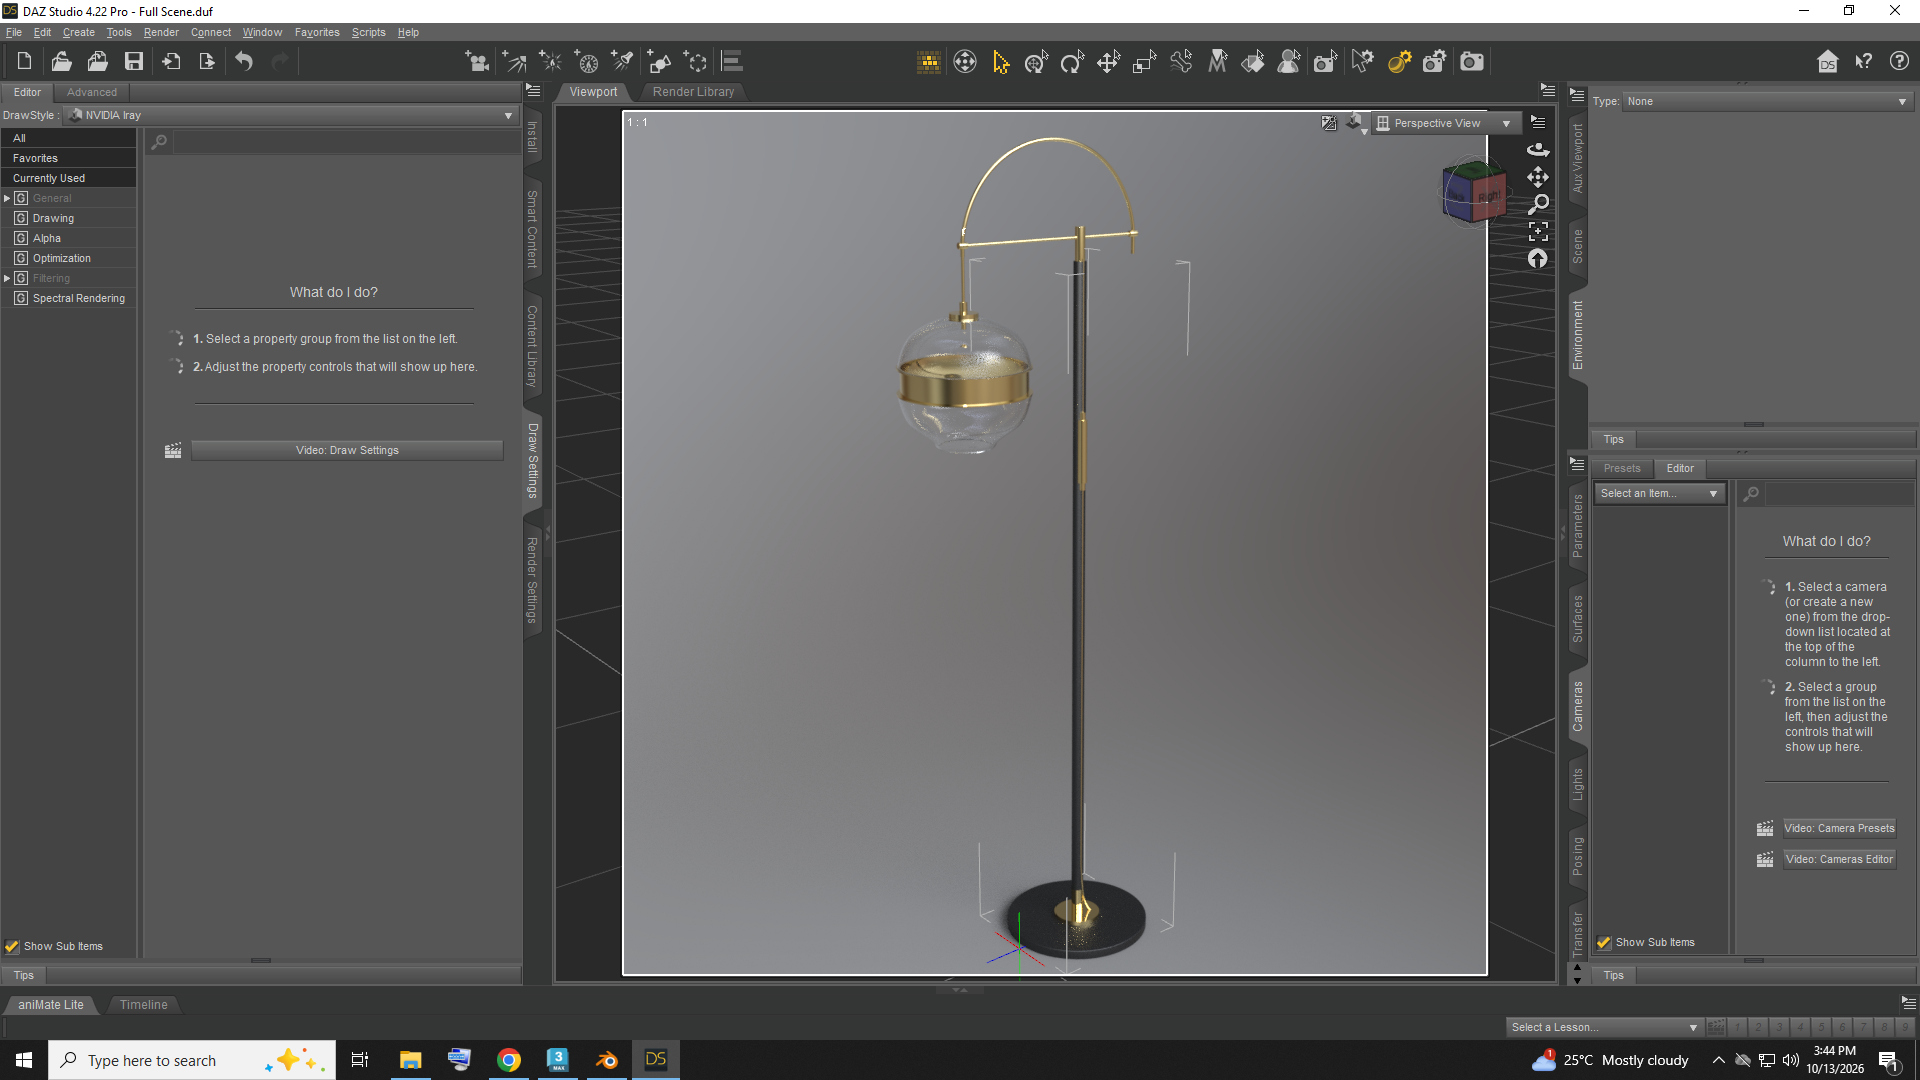Open the Daz home DS icon
This screenshot has width=1920, height=1080.
click(1827, 62)
